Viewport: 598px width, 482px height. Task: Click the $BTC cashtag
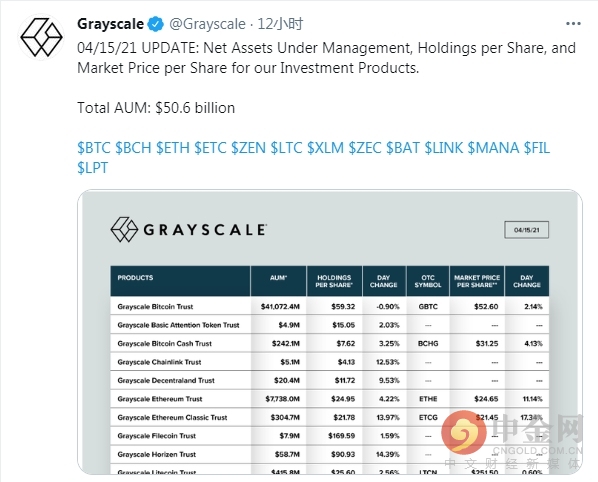(x=94, y=148)
